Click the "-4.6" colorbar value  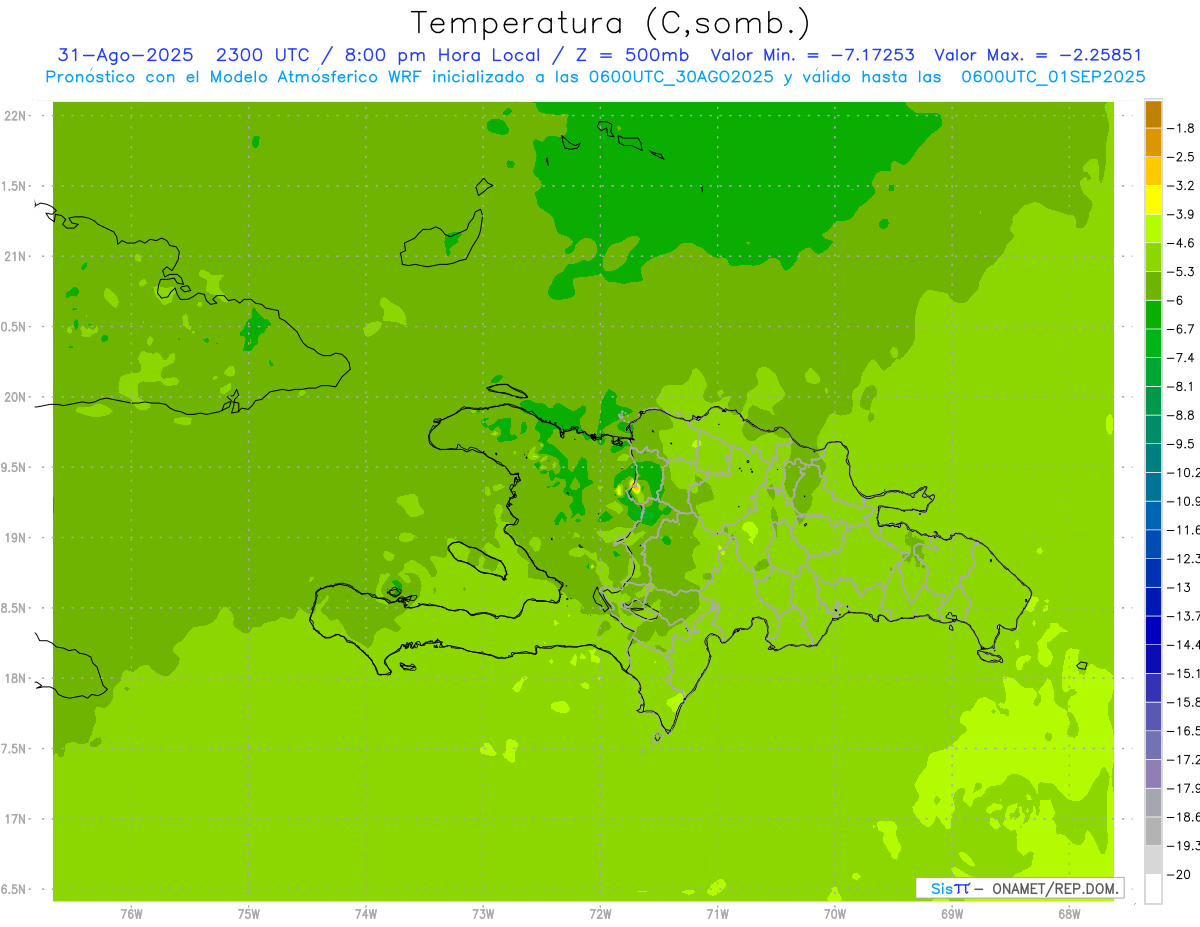[1181, 243]
